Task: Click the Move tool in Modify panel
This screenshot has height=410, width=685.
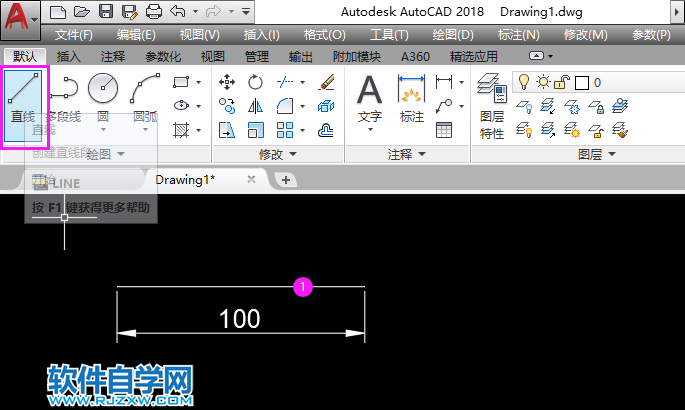Action: click(227, 82)
